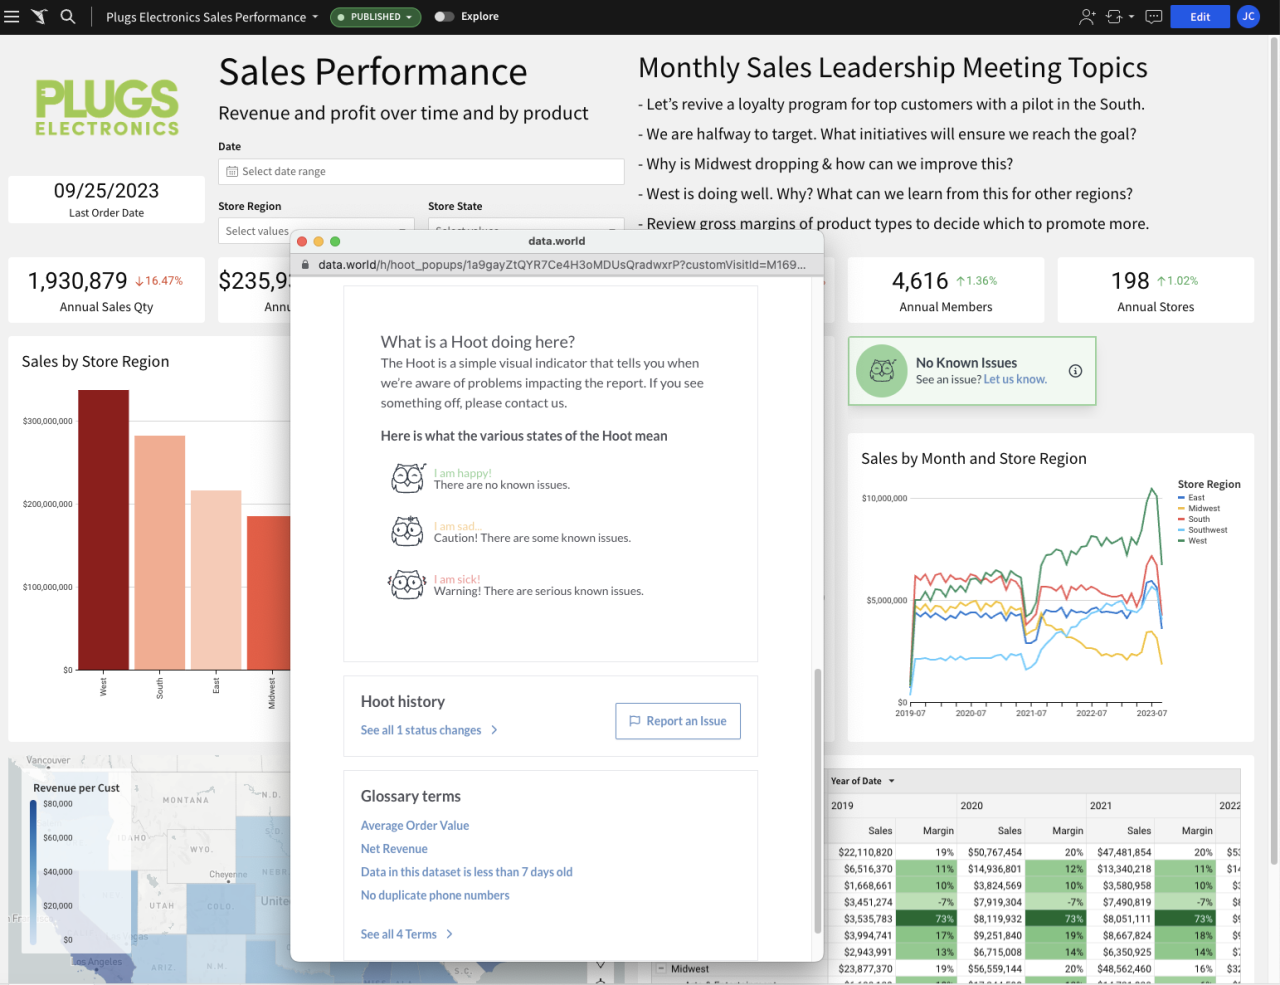Open the comments icon in top bar
This screenshot has width=1280, height=985.
(1153, 17)
